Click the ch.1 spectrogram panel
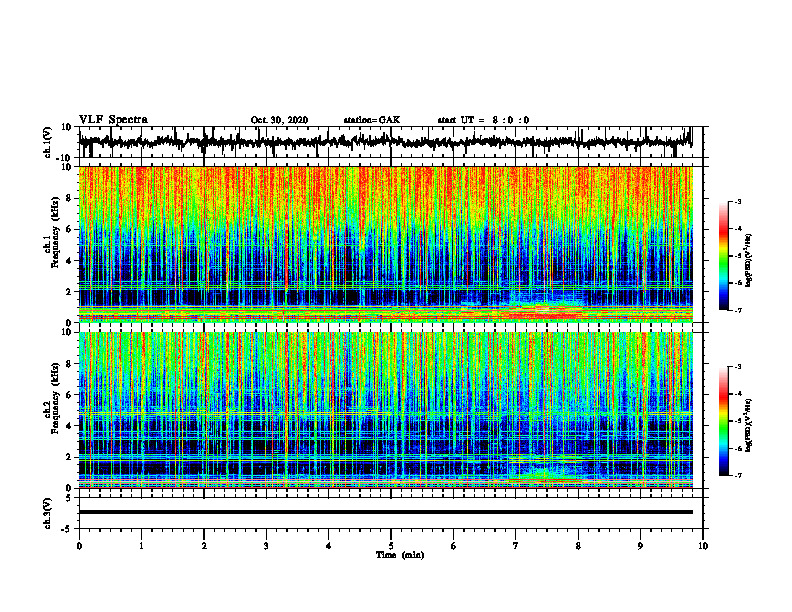792x612 pixels. [386, 244]
